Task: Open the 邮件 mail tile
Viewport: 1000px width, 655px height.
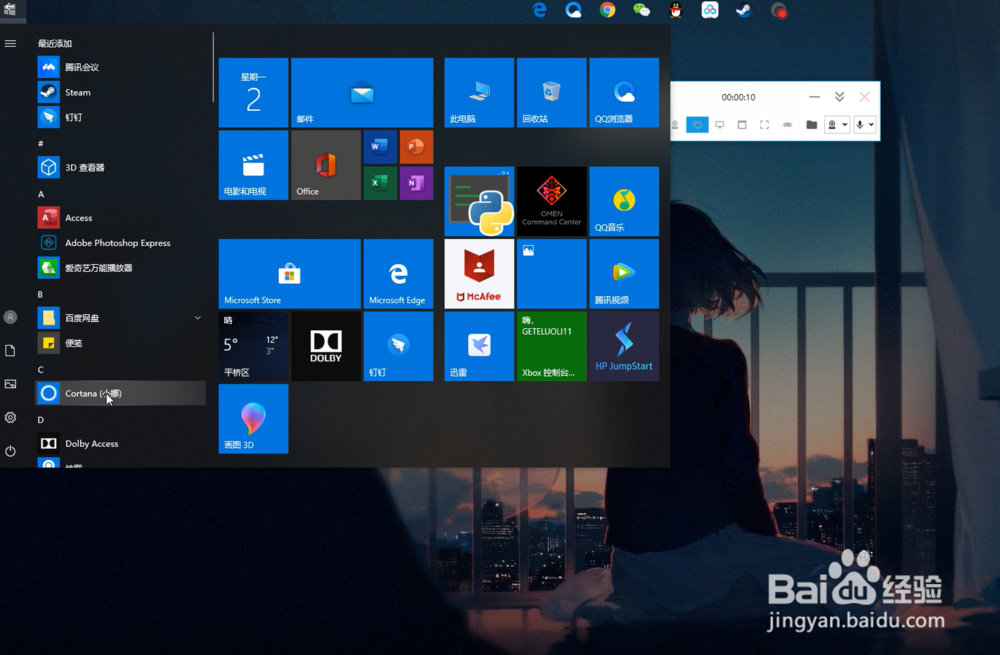Action: 362,92
